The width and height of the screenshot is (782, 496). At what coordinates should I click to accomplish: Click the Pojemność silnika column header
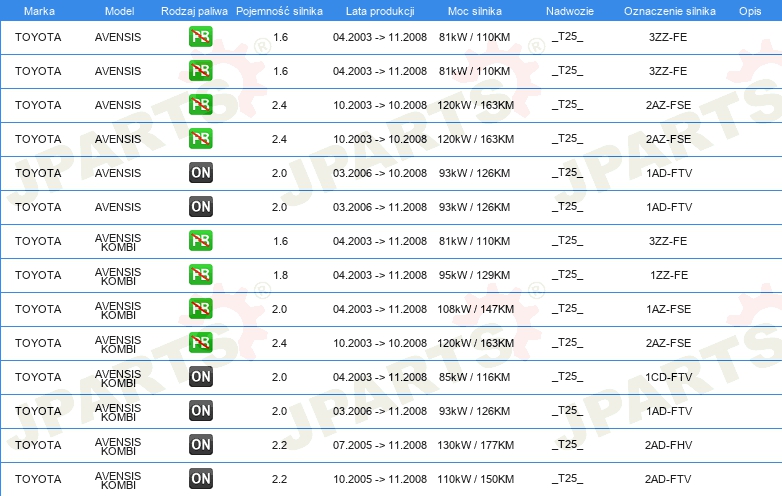tap(279, 11)
